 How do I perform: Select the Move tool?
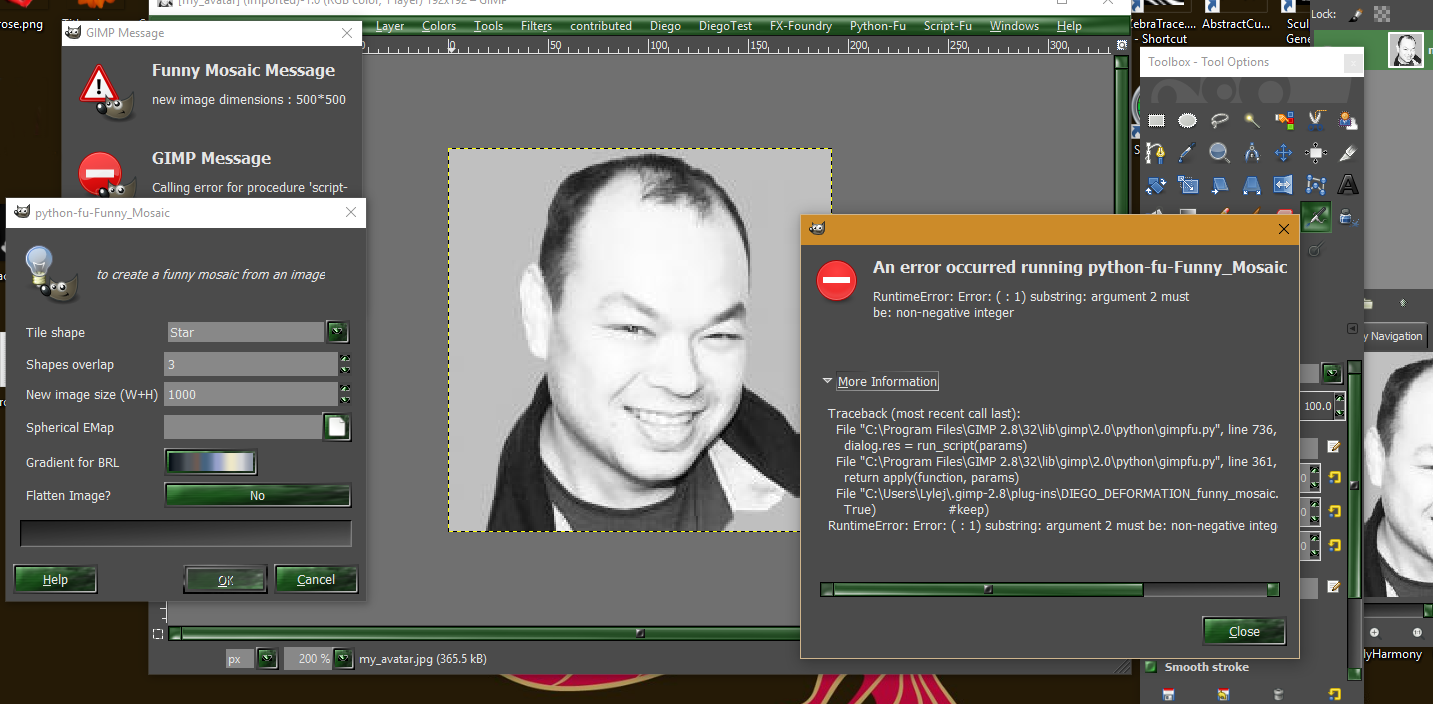1284,153
